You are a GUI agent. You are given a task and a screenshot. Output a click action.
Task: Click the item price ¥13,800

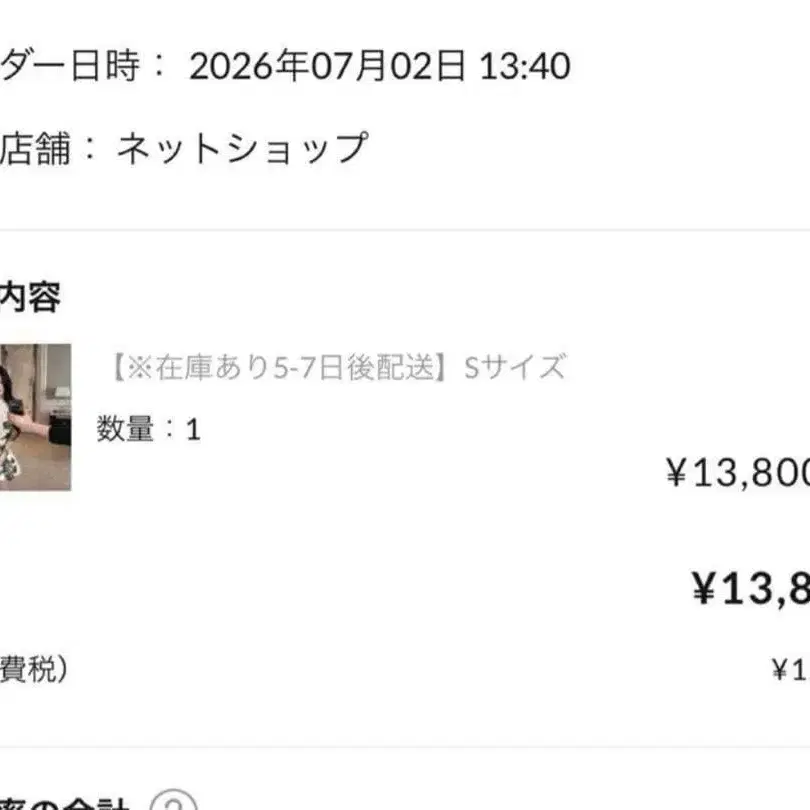point(738,473)
